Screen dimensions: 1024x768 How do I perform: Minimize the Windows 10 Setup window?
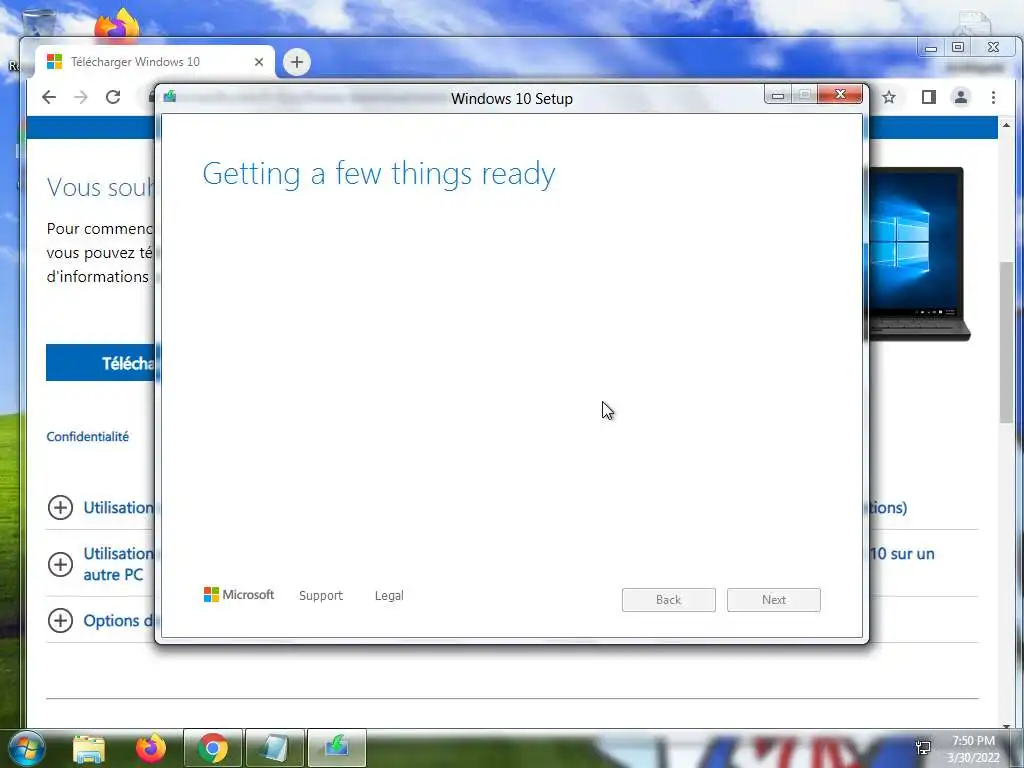point(778,95)
